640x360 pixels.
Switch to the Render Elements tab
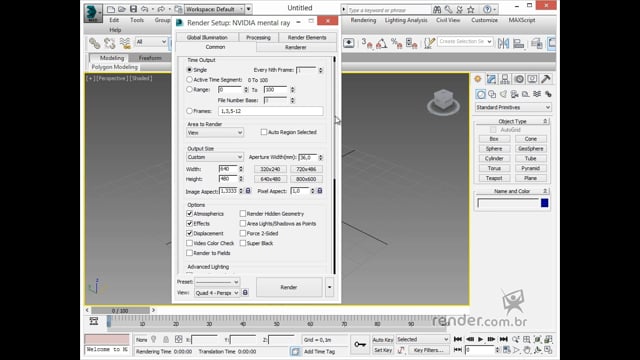point(307,37)
